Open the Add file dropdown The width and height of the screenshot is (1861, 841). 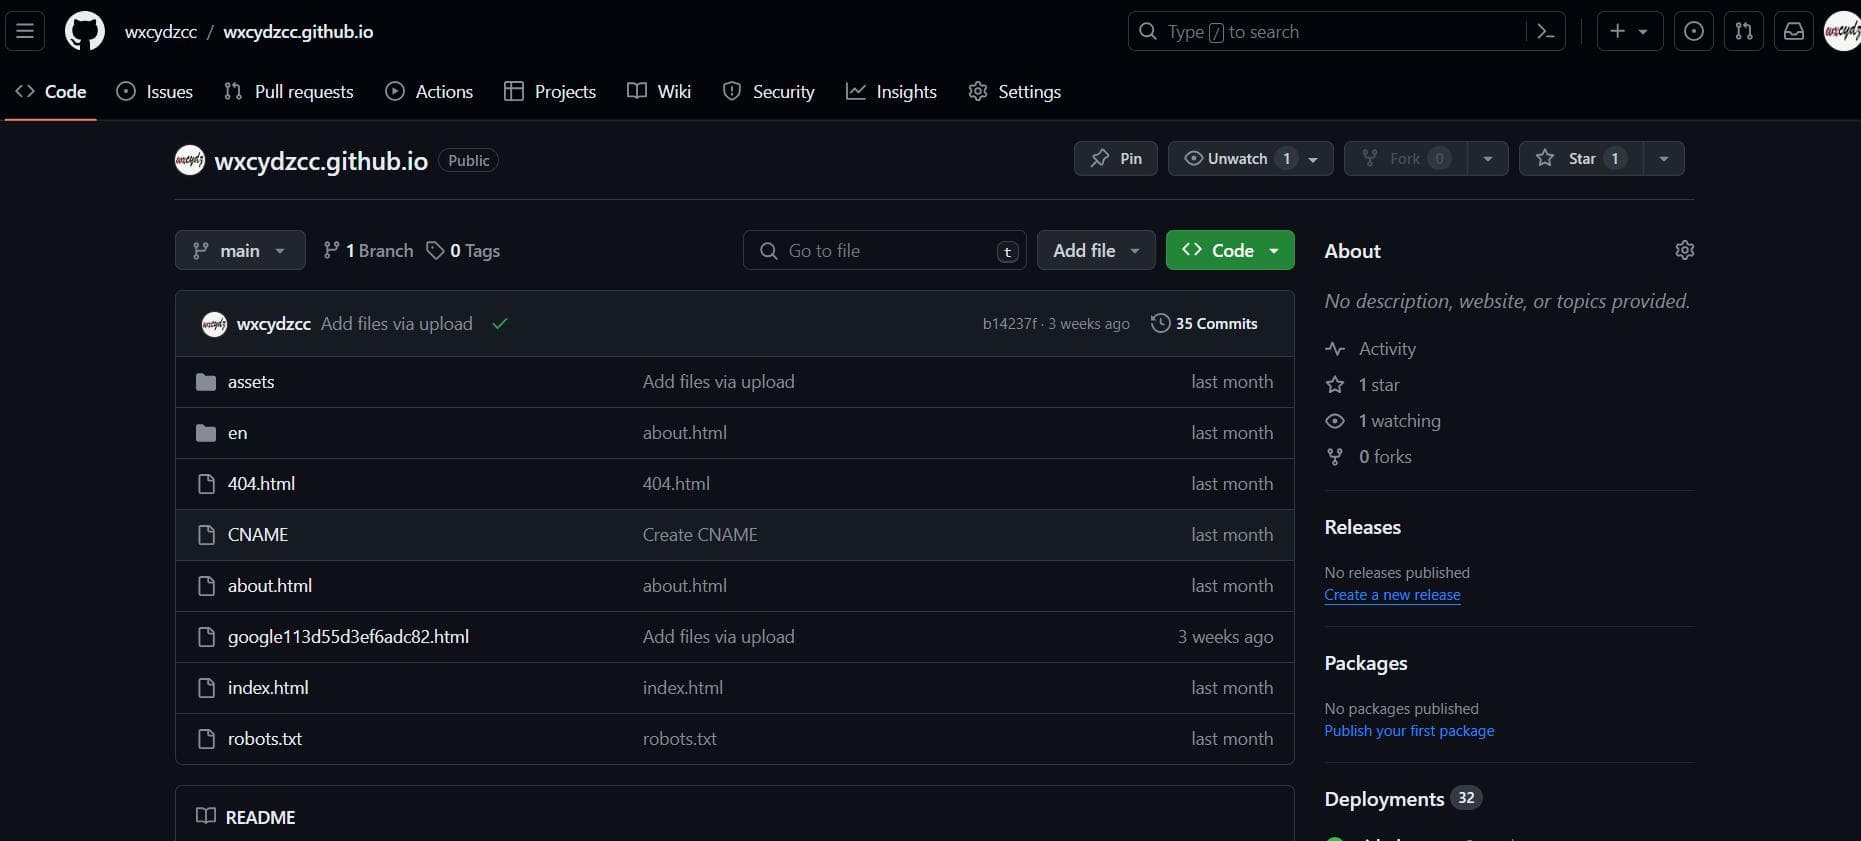coord(1096,250)
